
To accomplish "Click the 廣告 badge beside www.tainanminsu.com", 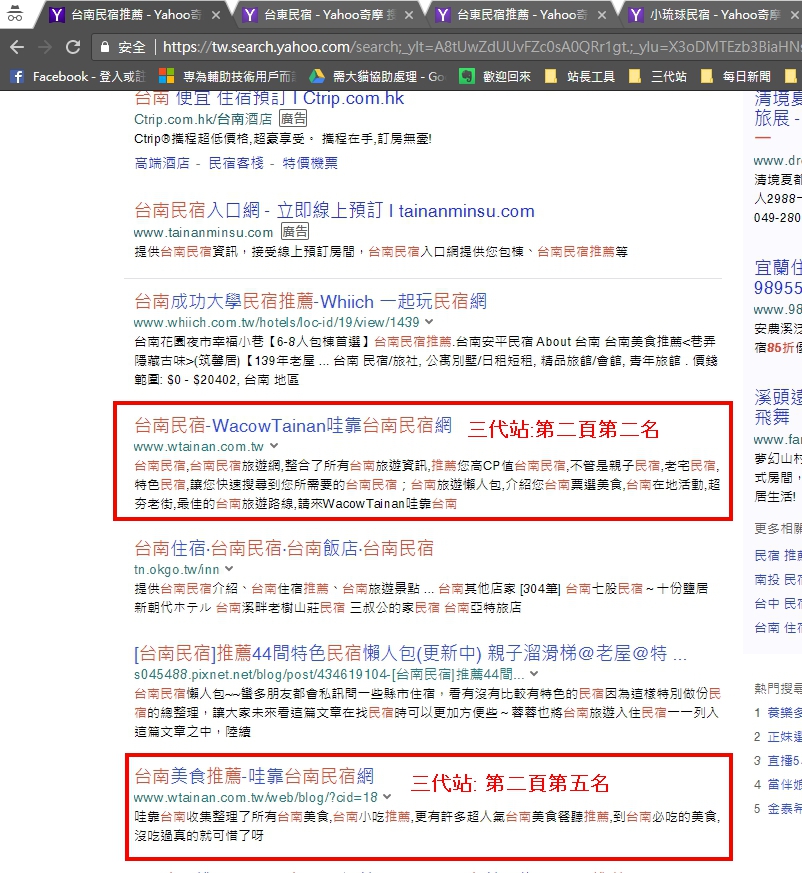I will tap(295, 232).
